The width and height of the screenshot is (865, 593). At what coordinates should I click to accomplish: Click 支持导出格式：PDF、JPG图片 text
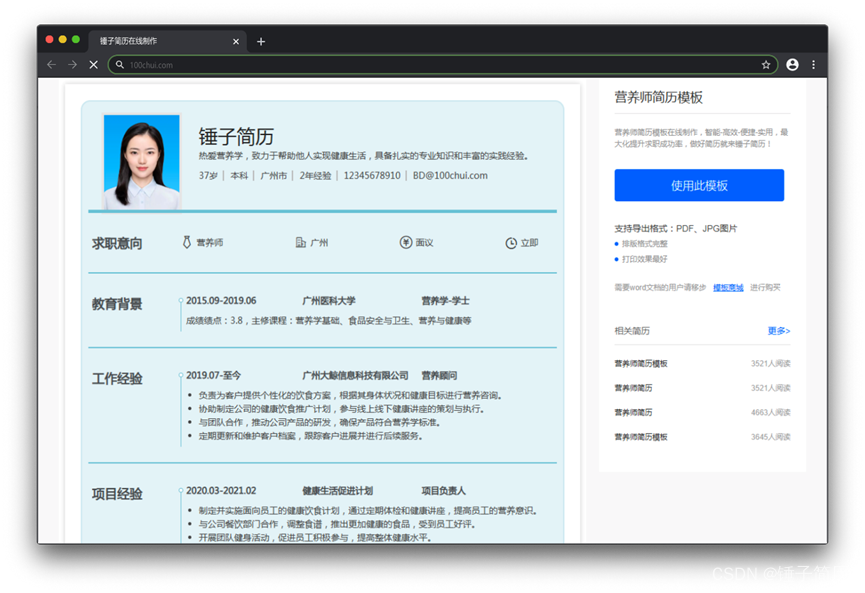point(676,228)
